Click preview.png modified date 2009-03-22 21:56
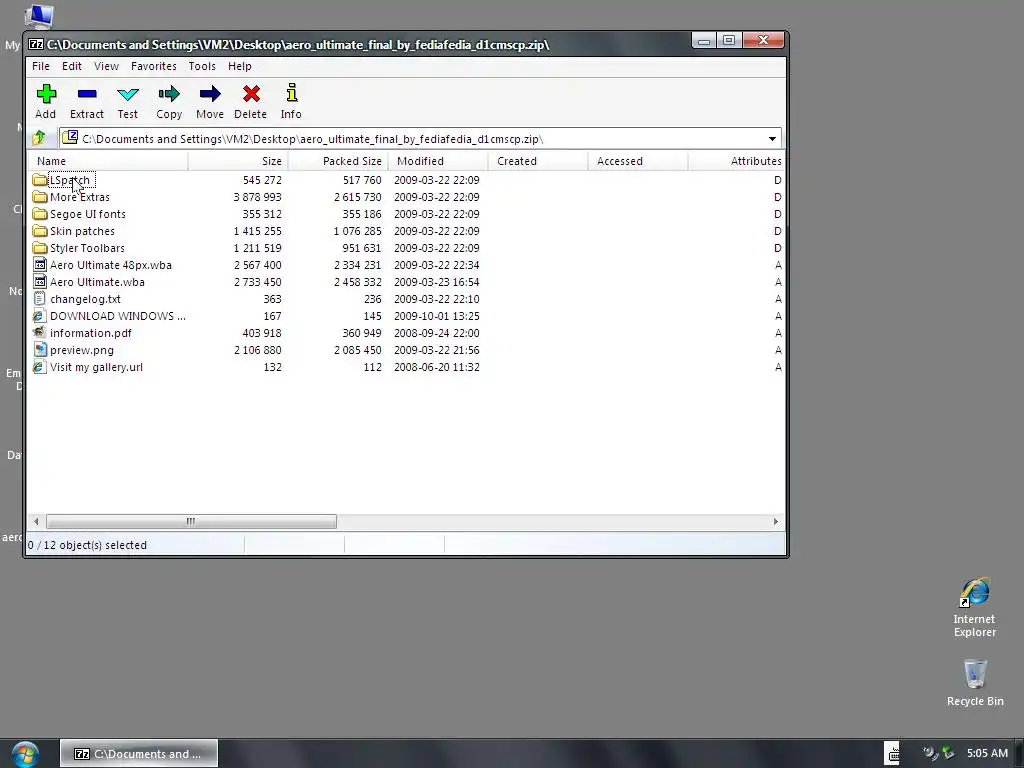This screenshot has height=768, width=1024. (x=436, y=349)
